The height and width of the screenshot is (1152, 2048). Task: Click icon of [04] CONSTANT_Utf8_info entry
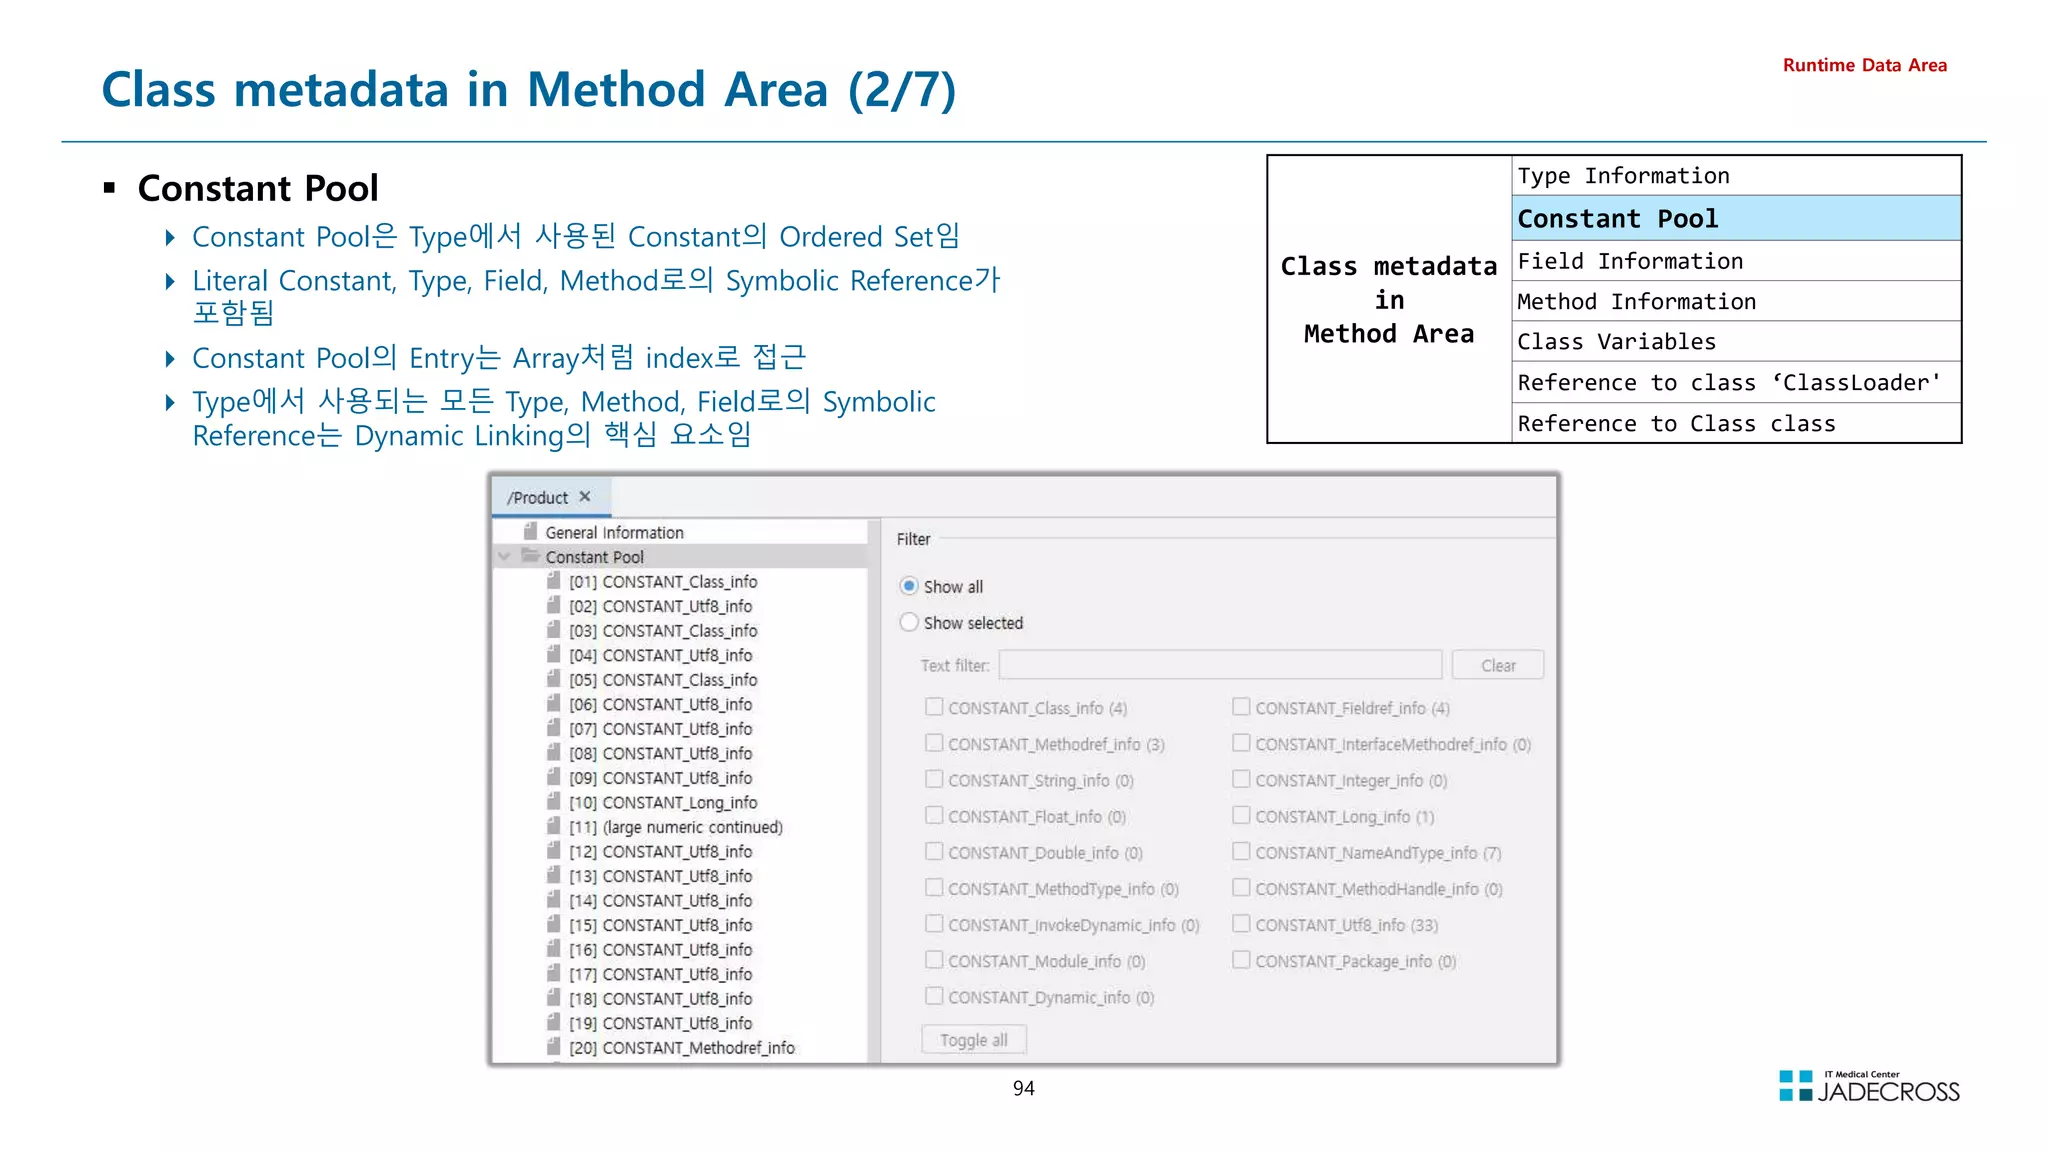point(554,654)
